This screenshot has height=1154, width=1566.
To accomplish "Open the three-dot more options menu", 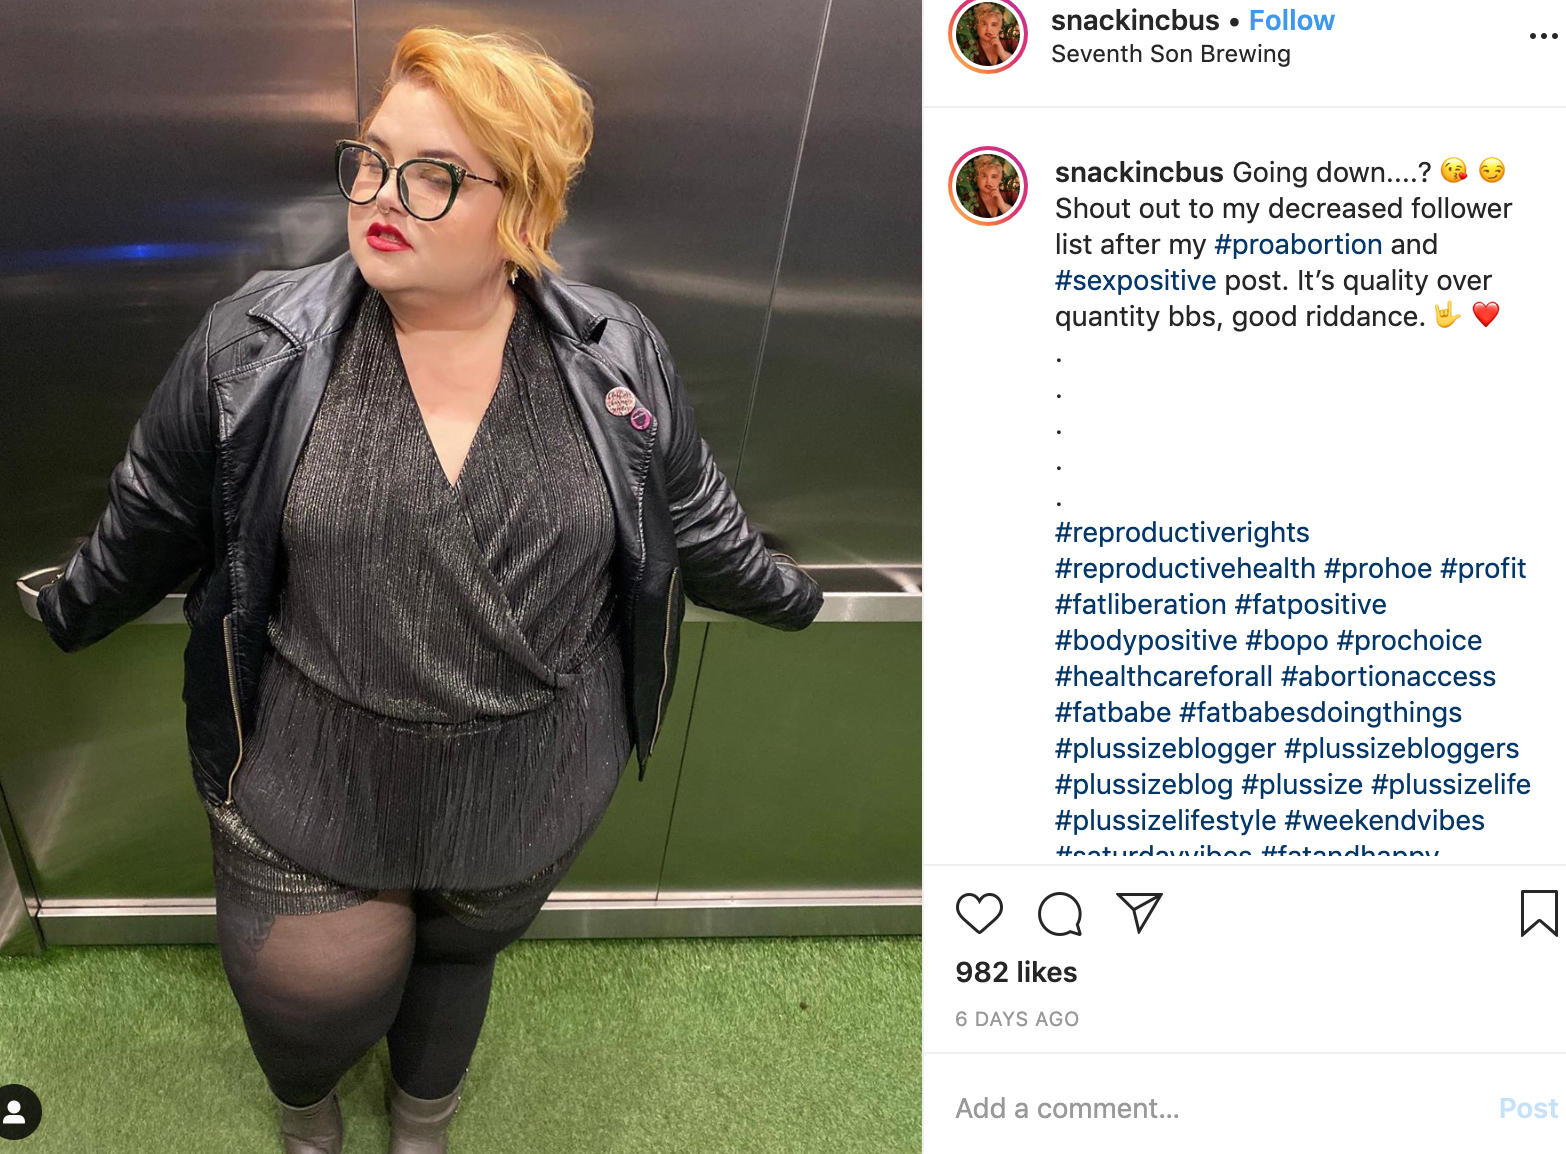I will (x=1543, y=36).
